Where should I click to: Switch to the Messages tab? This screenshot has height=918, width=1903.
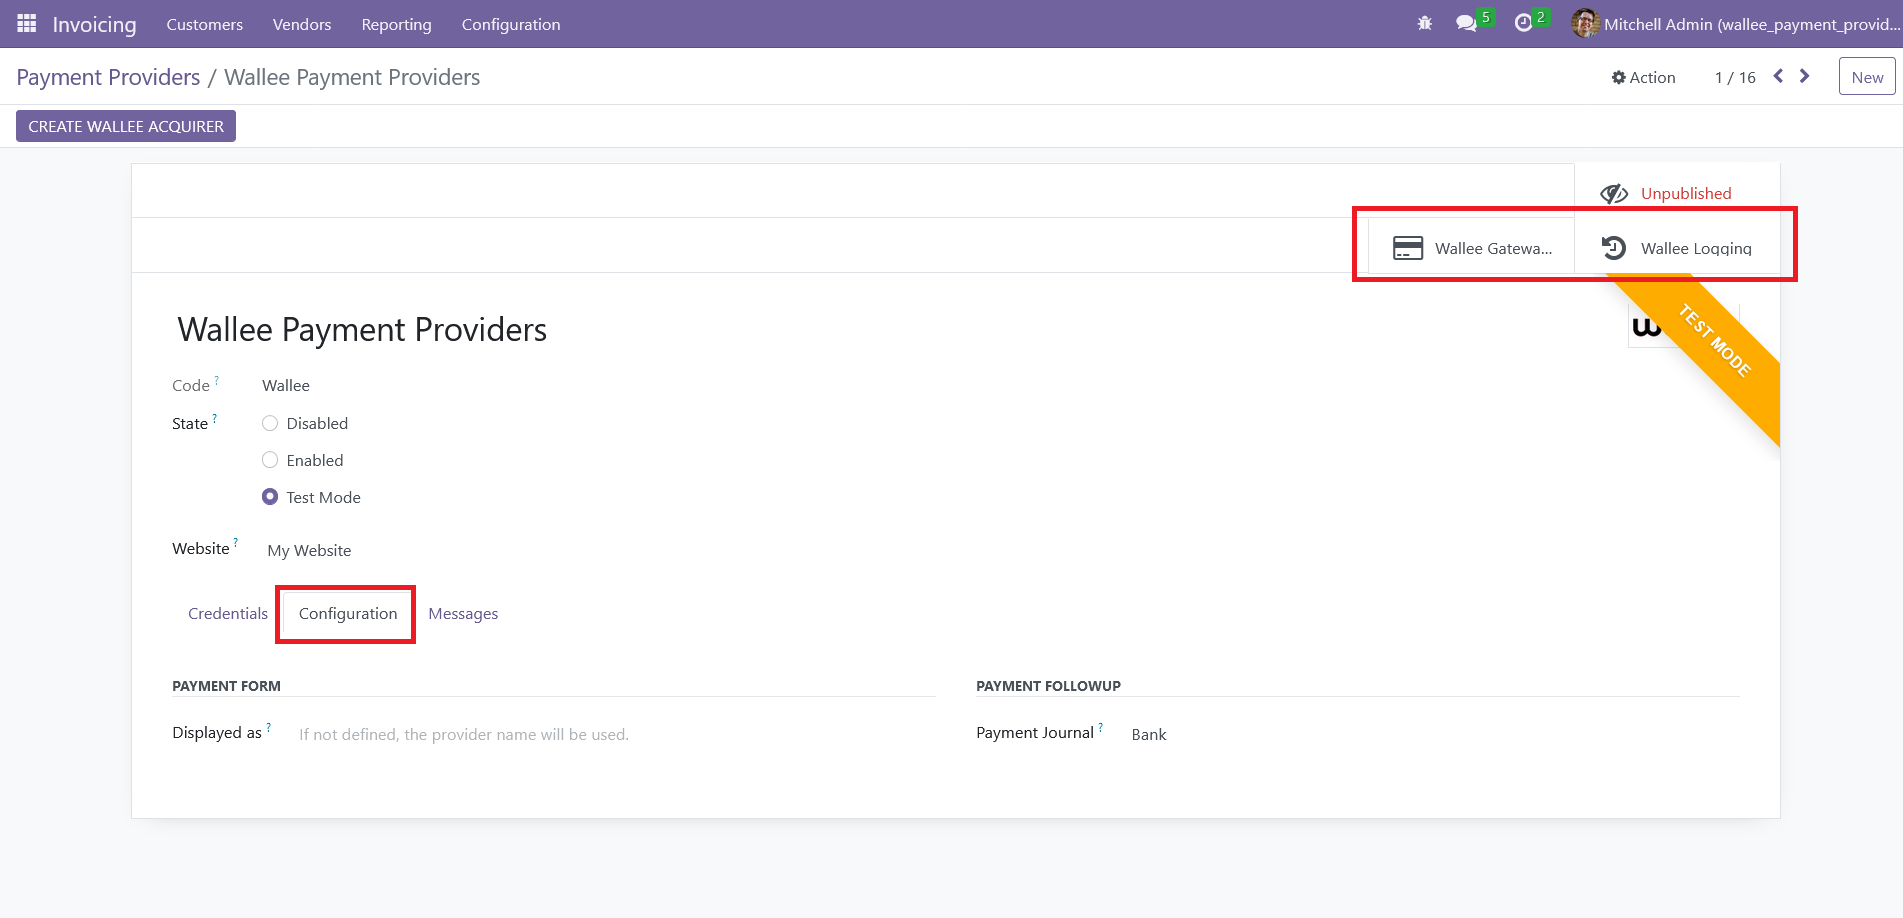point(463,613)
